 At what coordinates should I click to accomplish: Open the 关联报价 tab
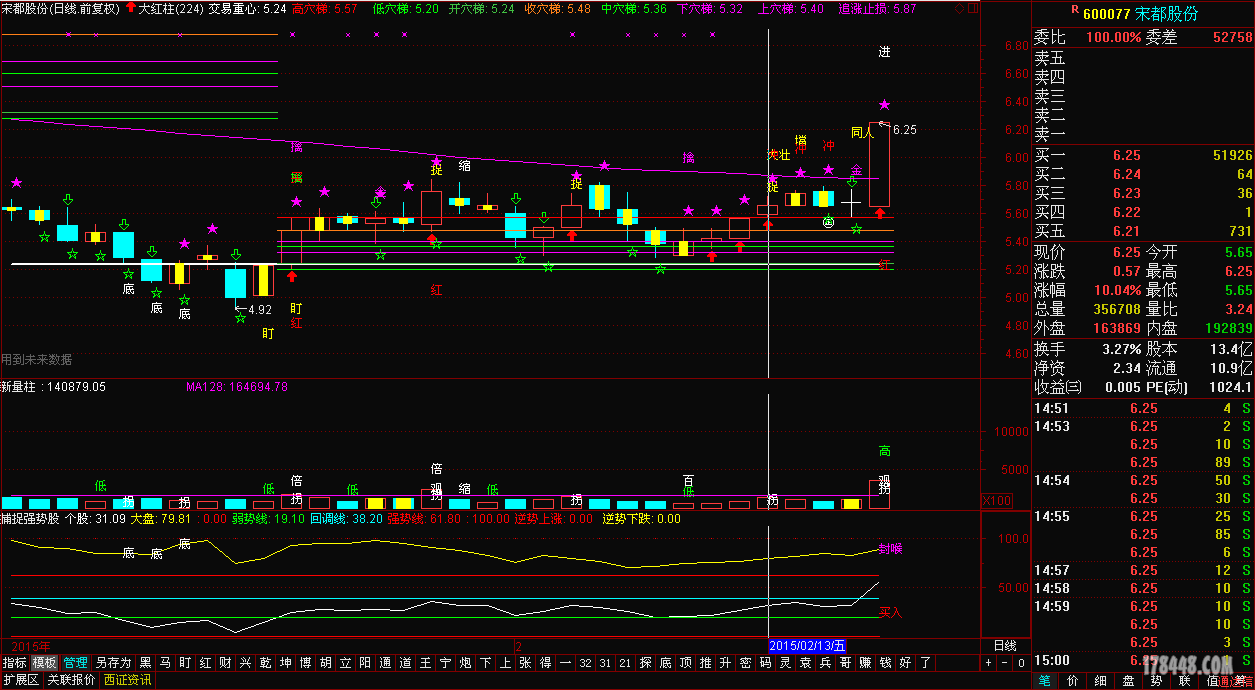pos(71,679)
